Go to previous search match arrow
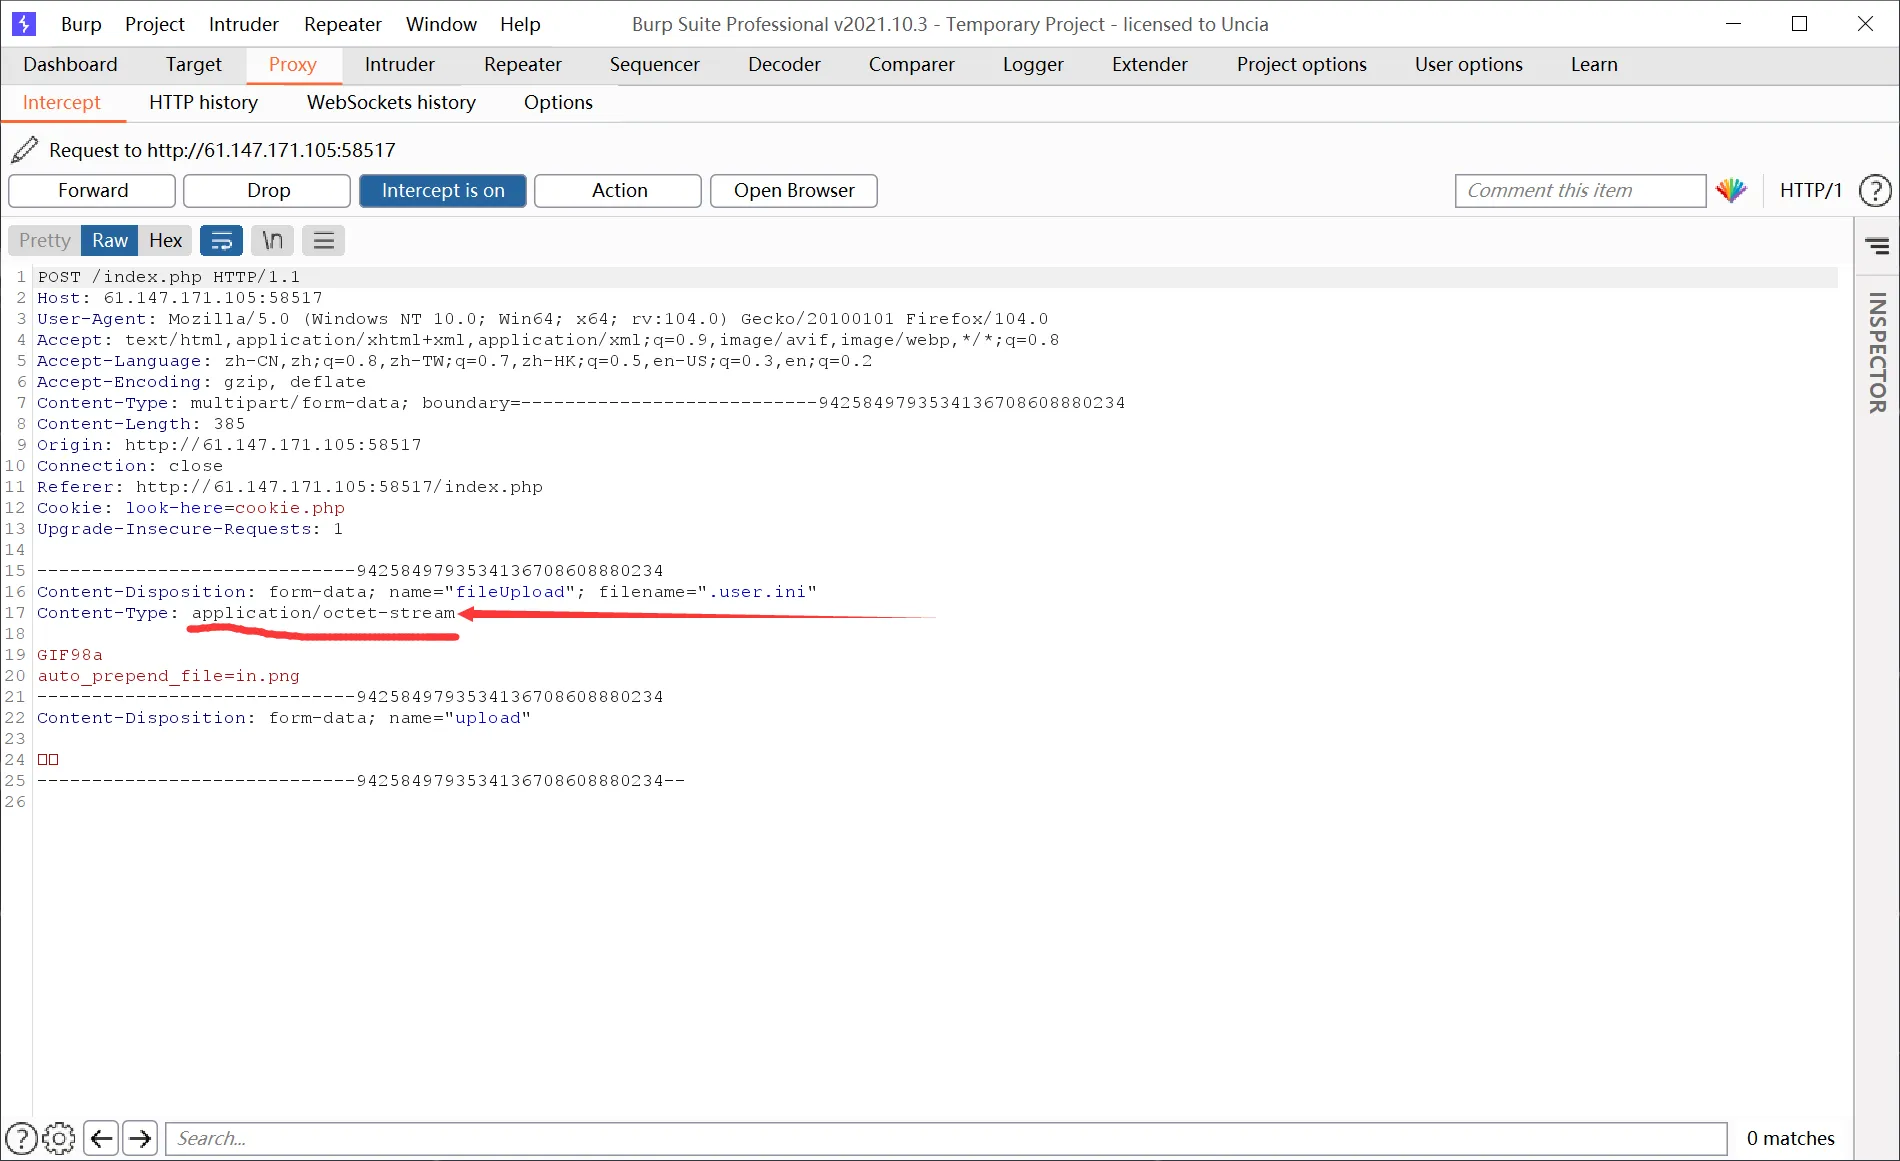 101,1138
